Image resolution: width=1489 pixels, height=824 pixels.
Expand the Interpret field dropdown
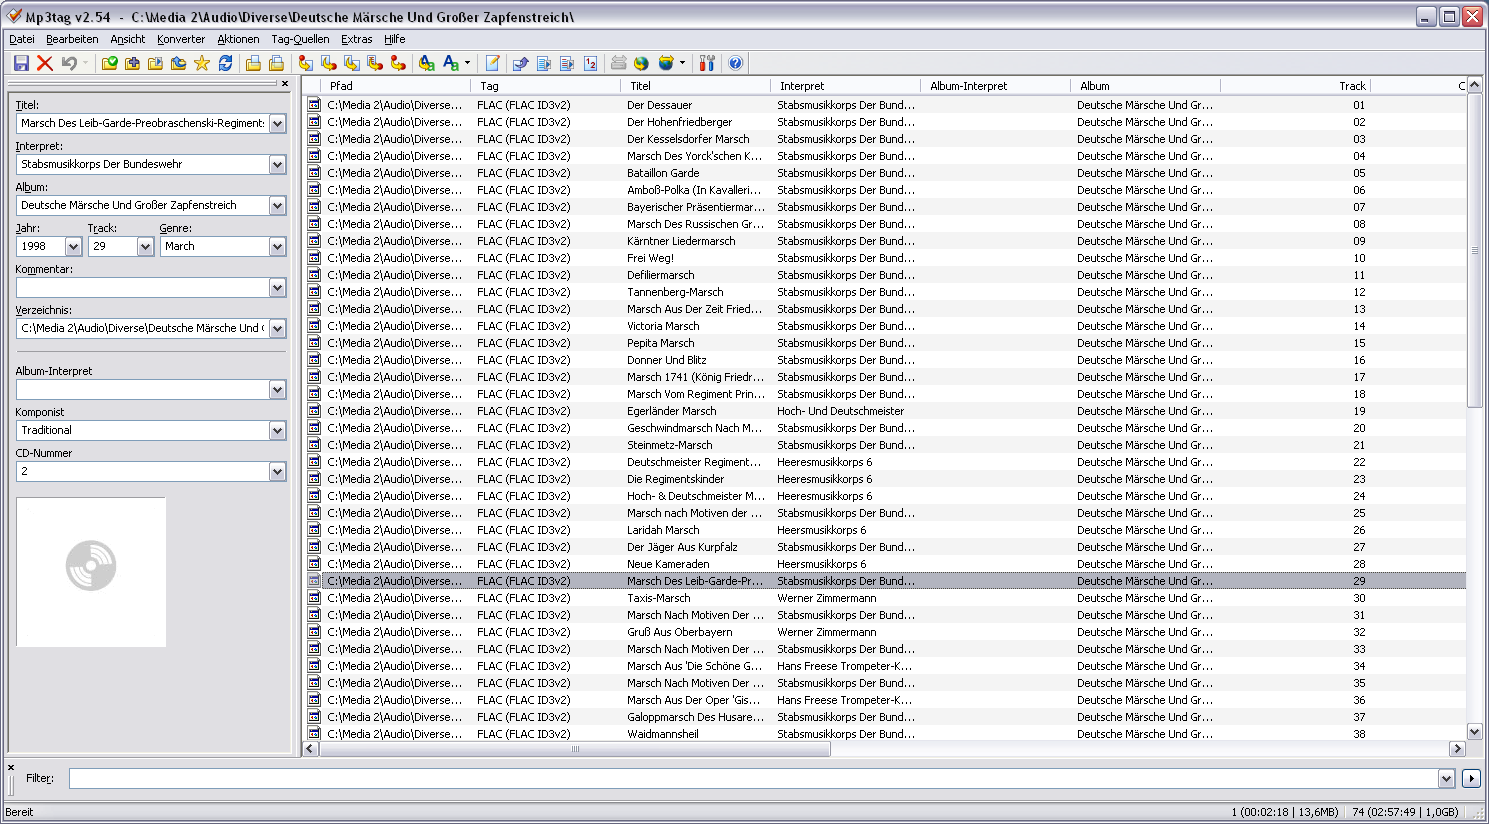pos(277,164)
